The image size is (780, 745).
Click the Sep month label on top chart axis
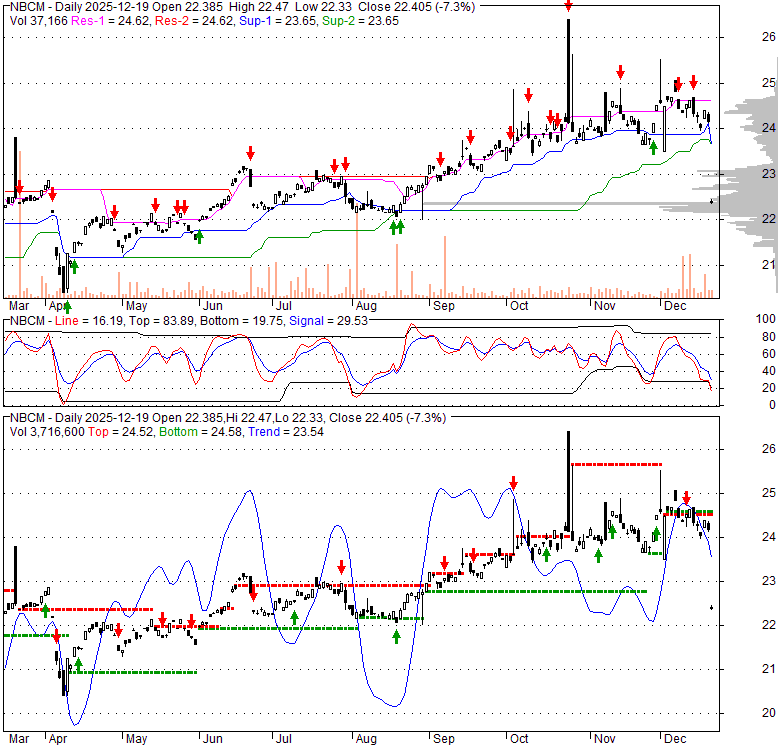coord(442,304)
